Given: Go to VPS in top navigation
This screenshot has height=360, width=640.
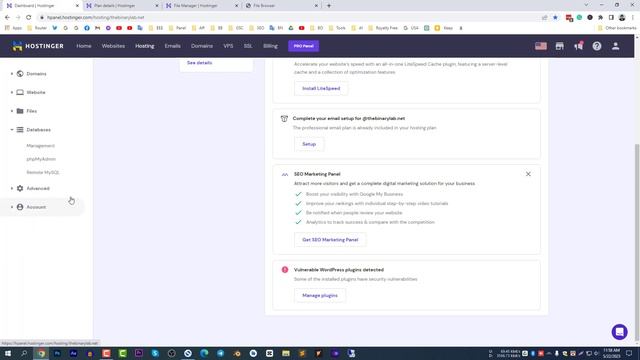Looking at the screenshot, I should 228,46.
